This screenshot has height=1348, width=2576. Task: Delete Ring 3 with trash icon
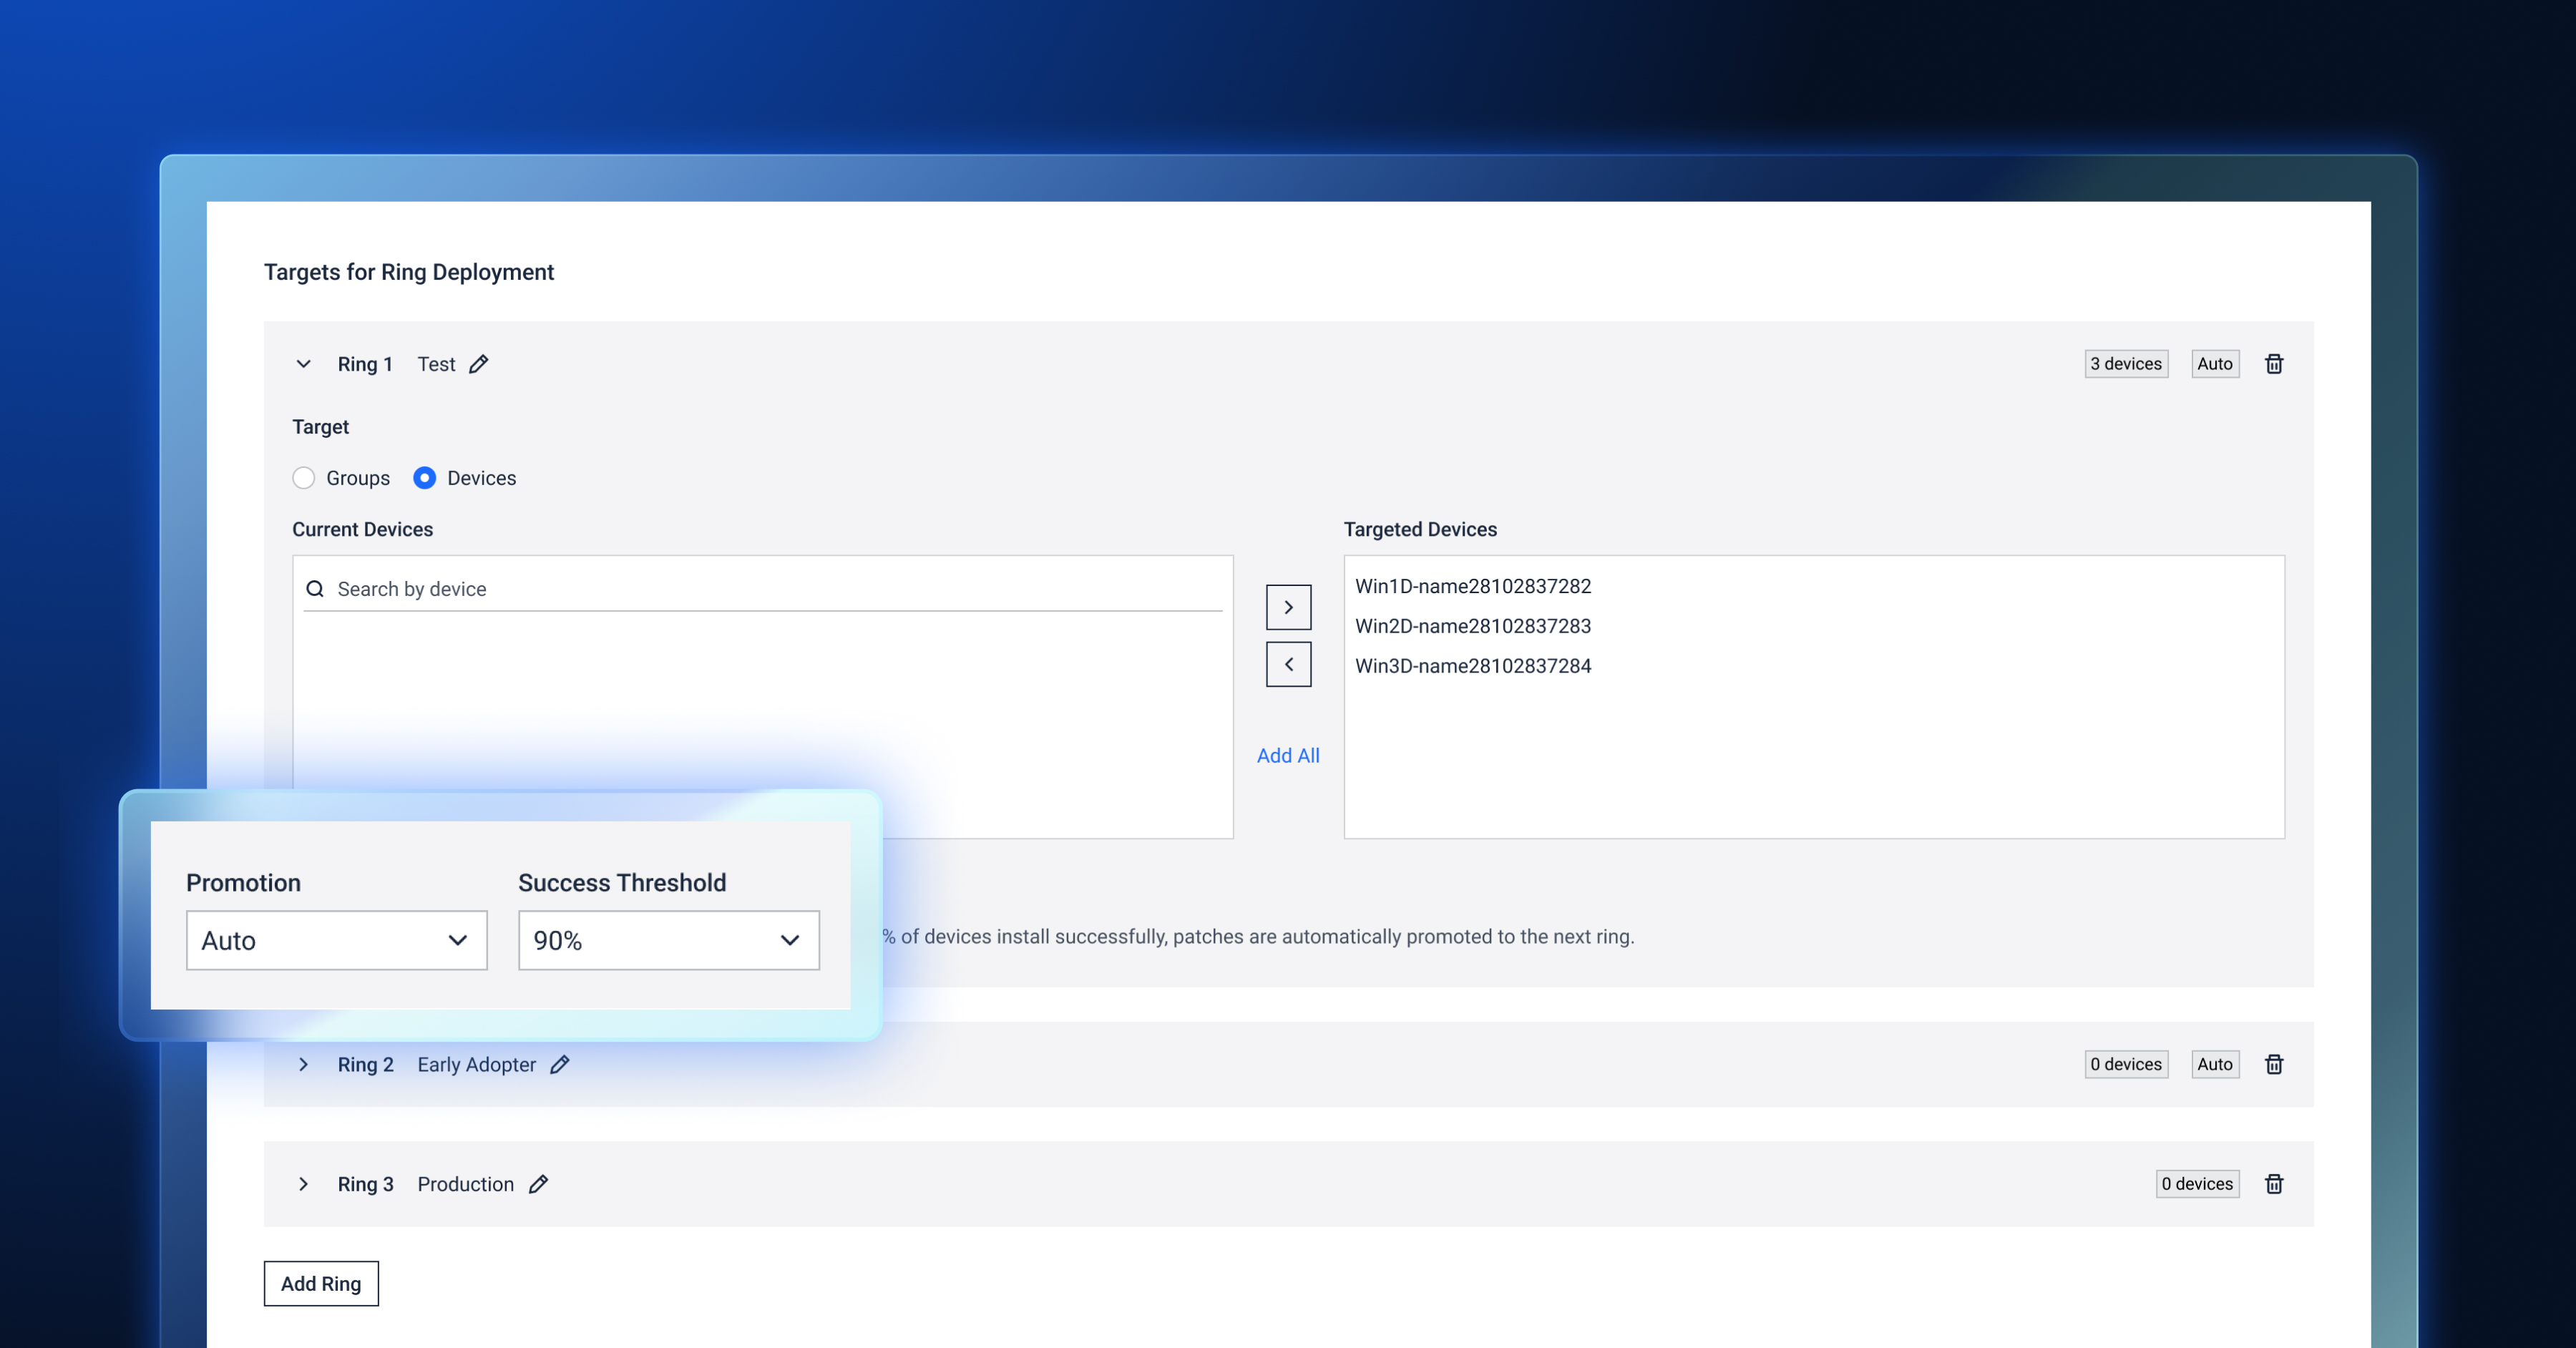[2274, 1184]
